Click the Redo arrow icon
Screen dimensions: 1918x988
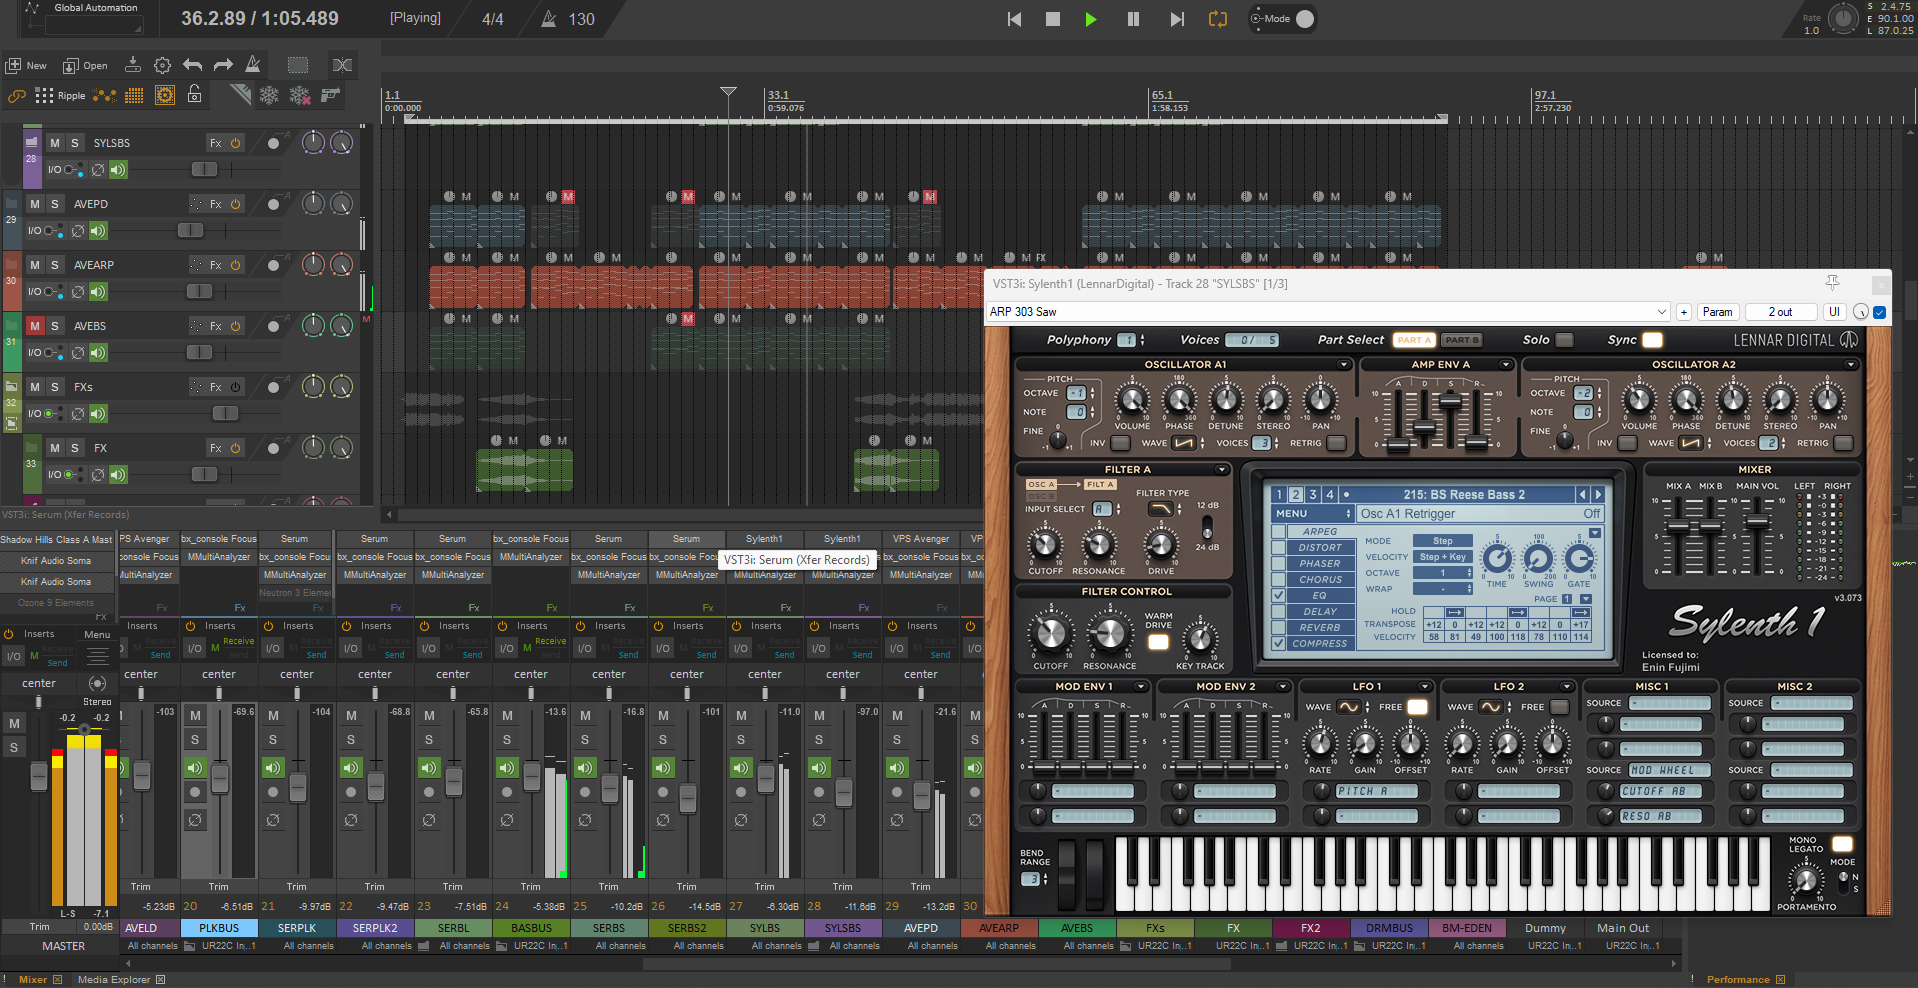pyautogui.click(x=223, y=65)
